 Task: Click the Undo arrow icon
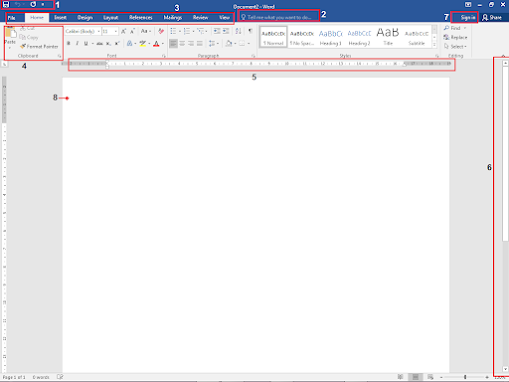coord(17,4)
